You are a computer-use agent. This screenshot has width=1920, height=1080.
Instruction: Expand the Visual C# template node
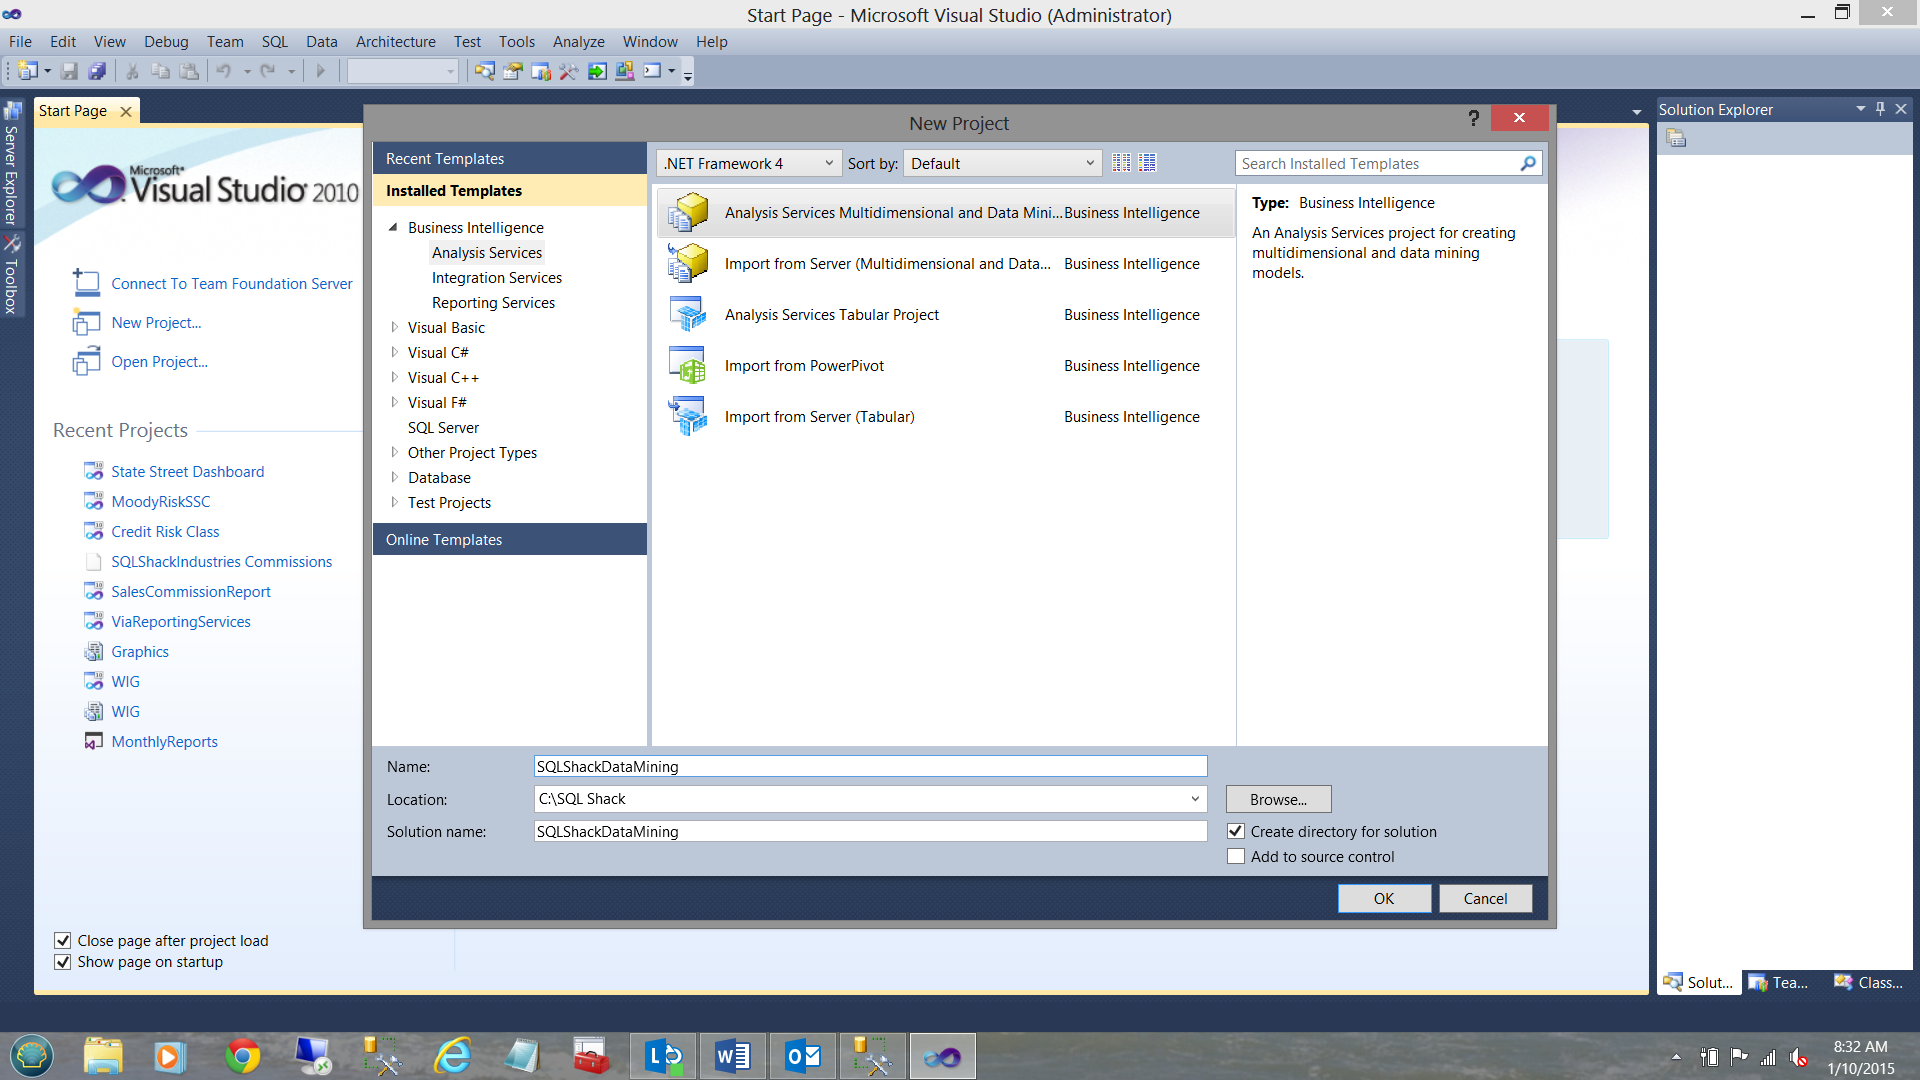[x=395, y=353]
